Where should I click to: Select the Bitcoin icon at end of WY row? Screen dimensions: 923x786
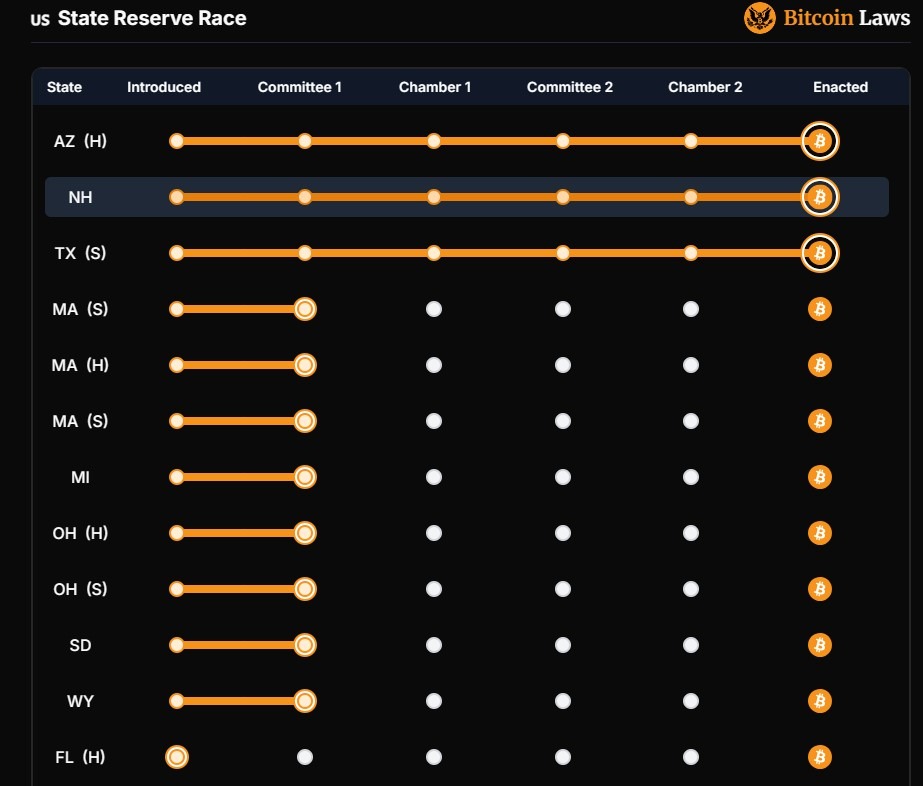(819, 701)
